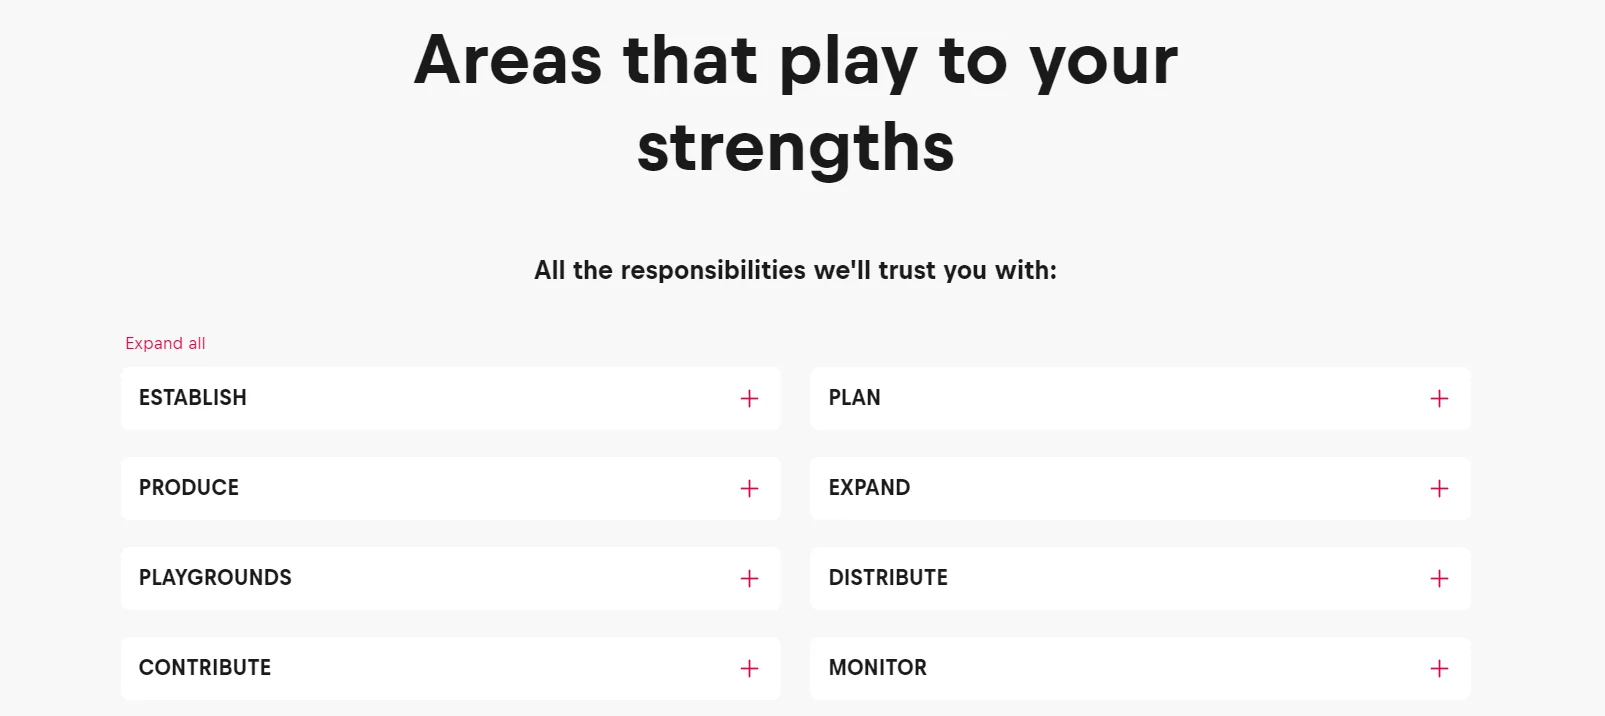
Task: Expand the PRODUCE accordion label
Action: click(x=189, y=488)
